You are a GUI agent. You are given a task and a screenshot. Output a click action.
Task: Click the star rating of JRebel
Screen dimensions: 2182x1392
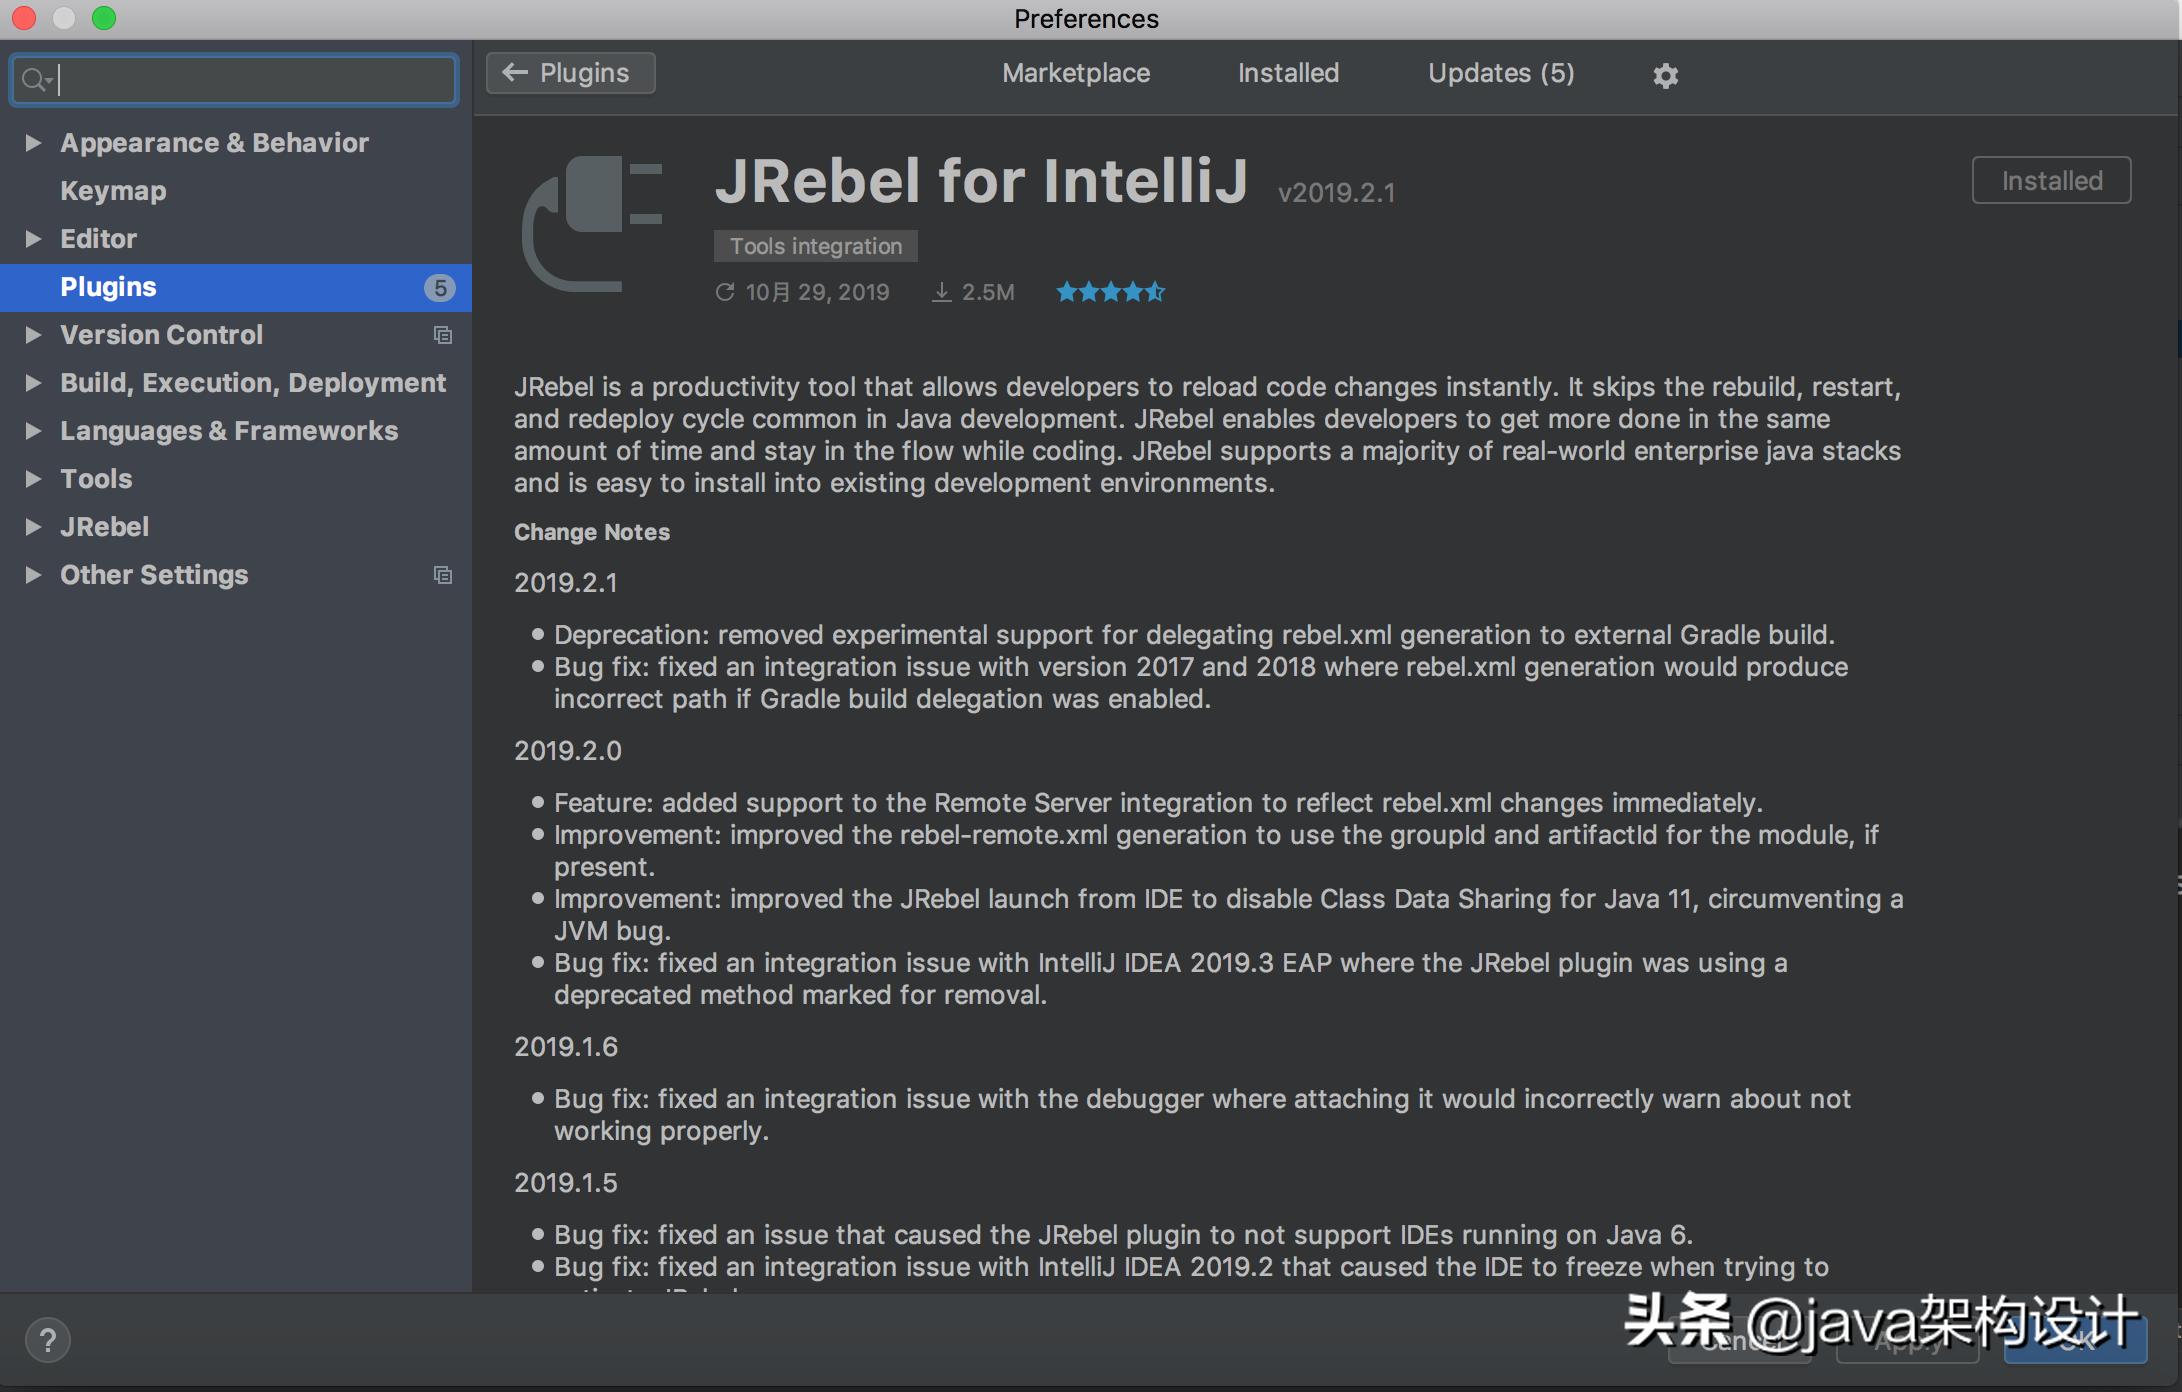click(x=1111, y=292)
